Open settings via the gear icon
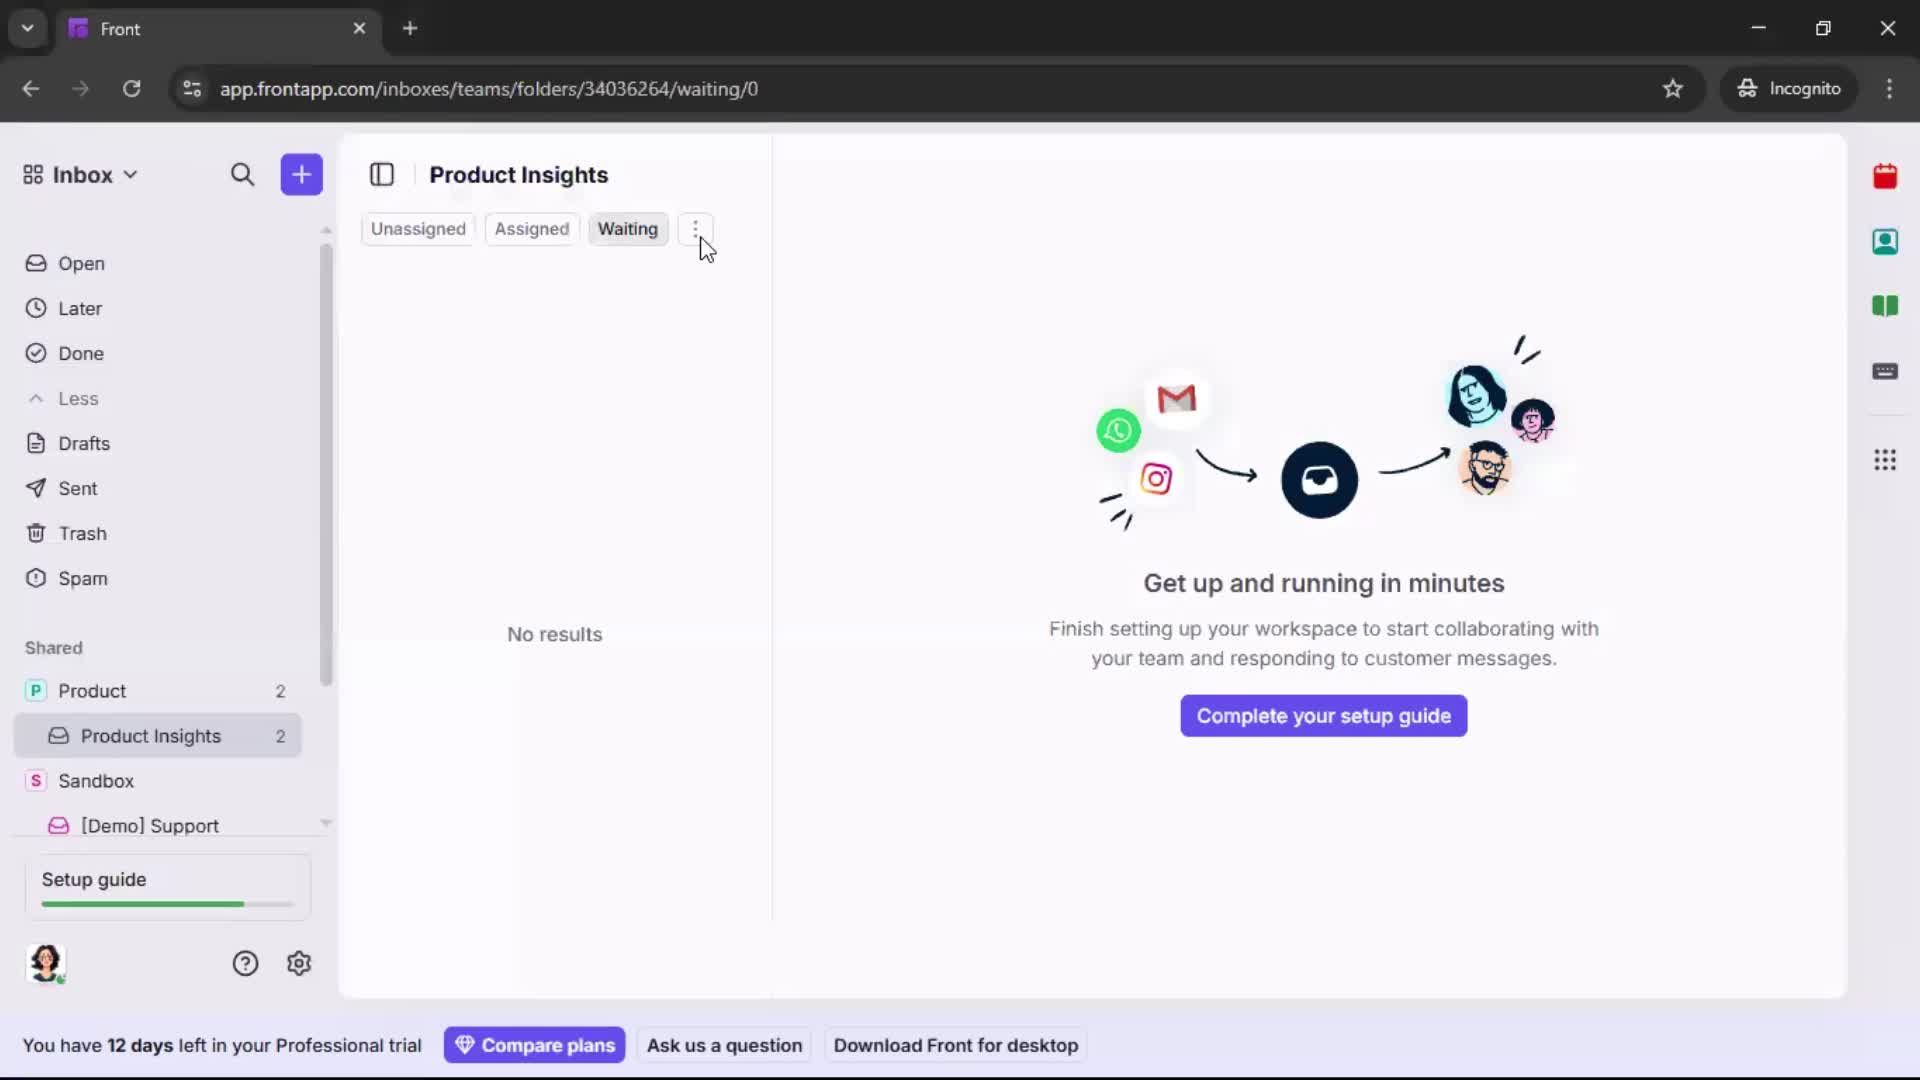This screenshot has width=1920, height=1080. tap(299, 963)
